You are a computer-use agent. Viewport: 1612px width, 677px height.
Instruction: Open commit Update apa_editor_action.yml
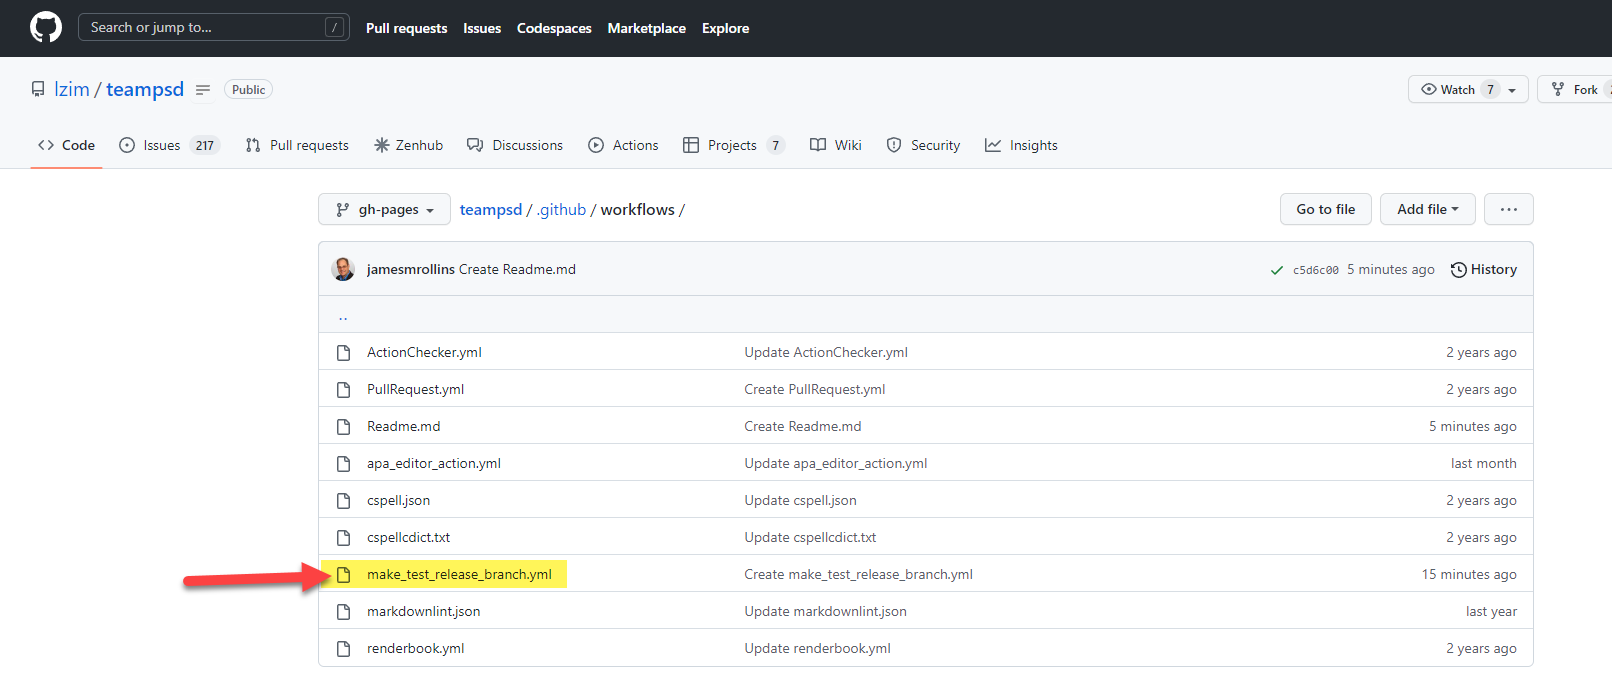(x=835, y=463)
